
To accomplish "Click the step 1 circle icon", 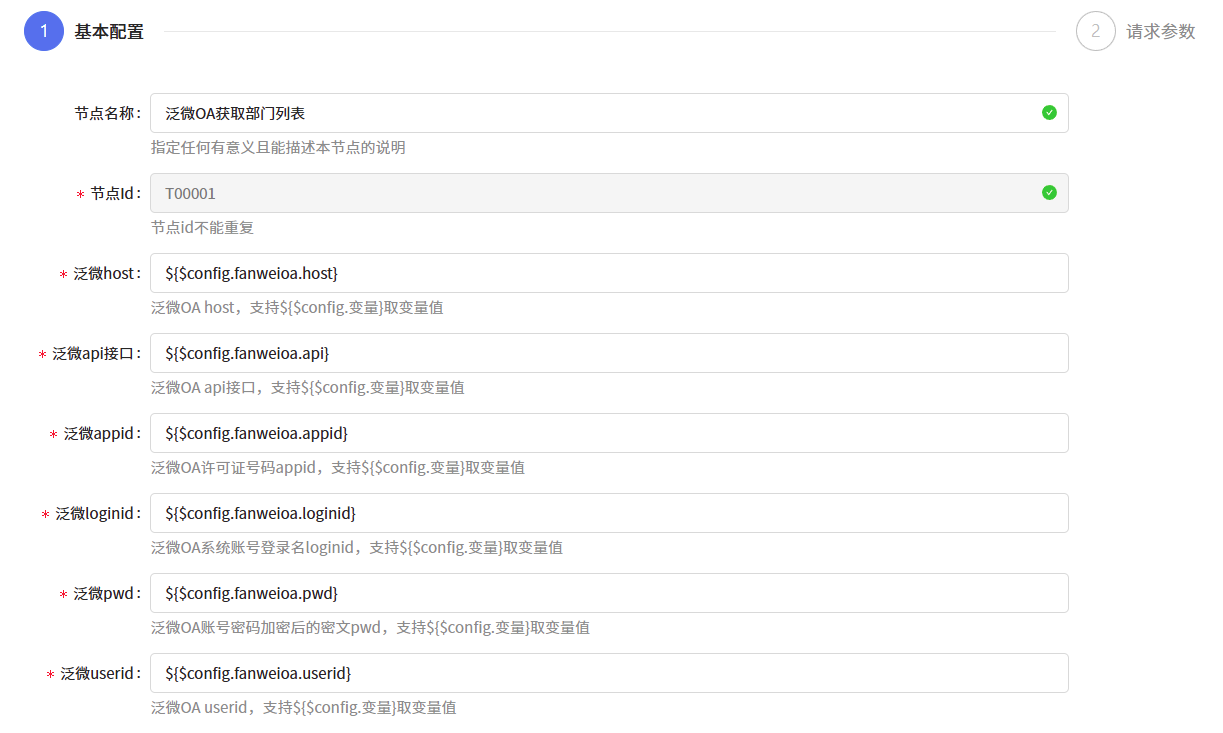I will coord(43,31).
